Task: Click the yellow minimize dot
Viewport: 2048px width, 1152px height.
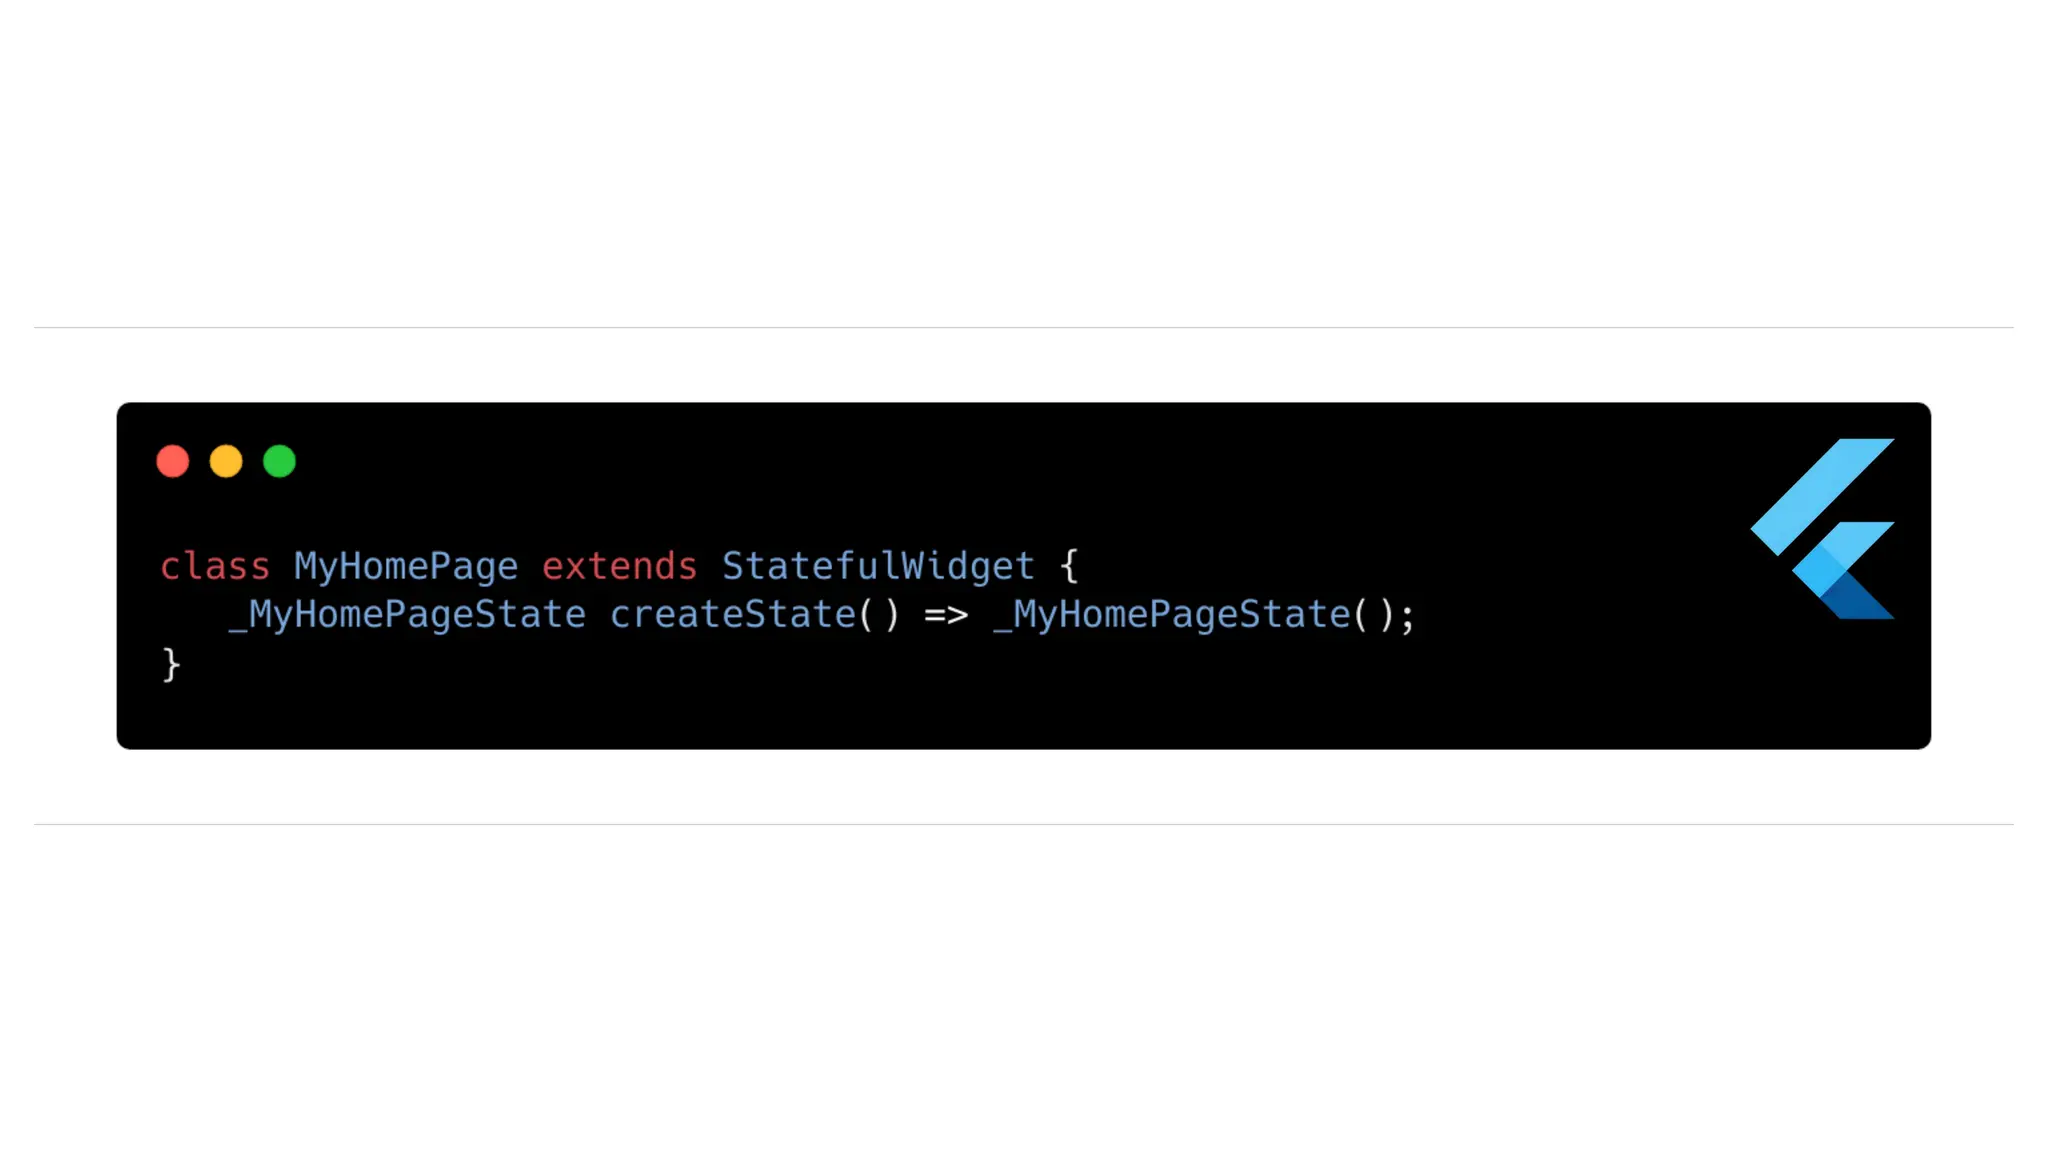Action: (226, 461)
